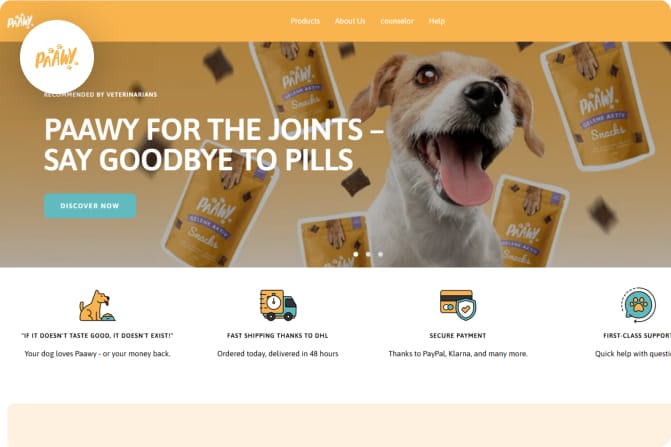Select the second carousel slide dot

point(368,254)
